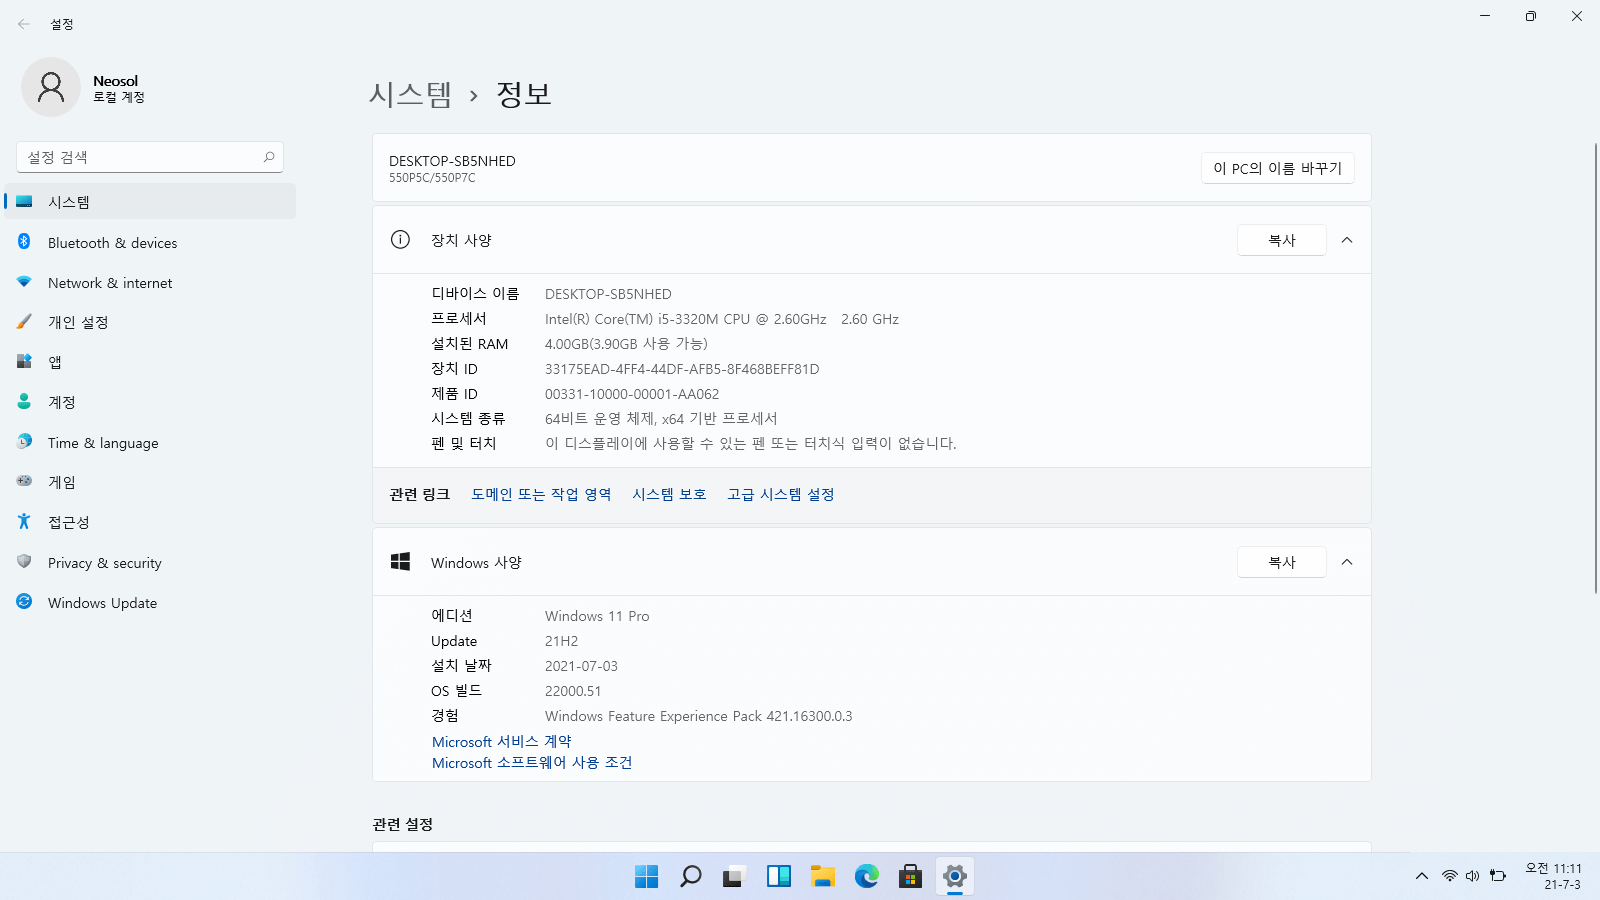Copy device specs with 복사 button
This screenshot has width=1600, height=900.
(x=1282, y=240)
